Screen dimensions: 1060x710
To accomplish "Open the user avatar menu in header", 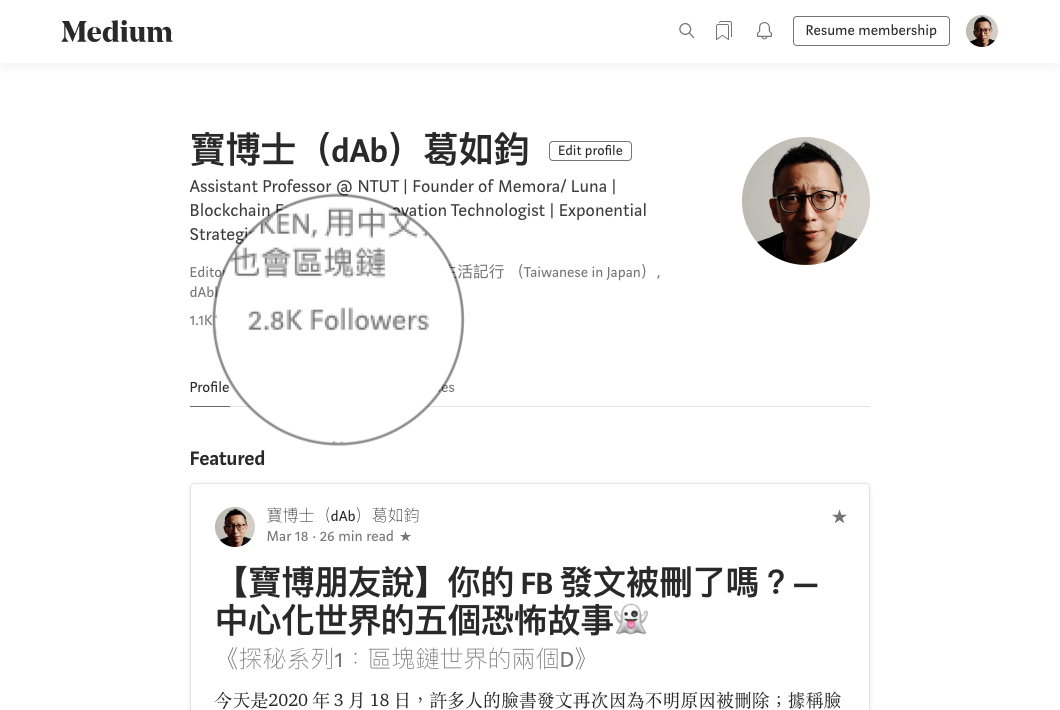I will click(982, 31).
